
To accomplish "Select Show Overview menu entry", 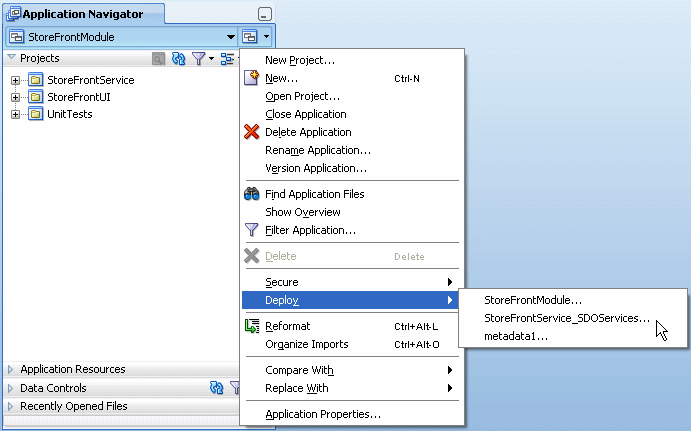I will click(x=353, y=212).
